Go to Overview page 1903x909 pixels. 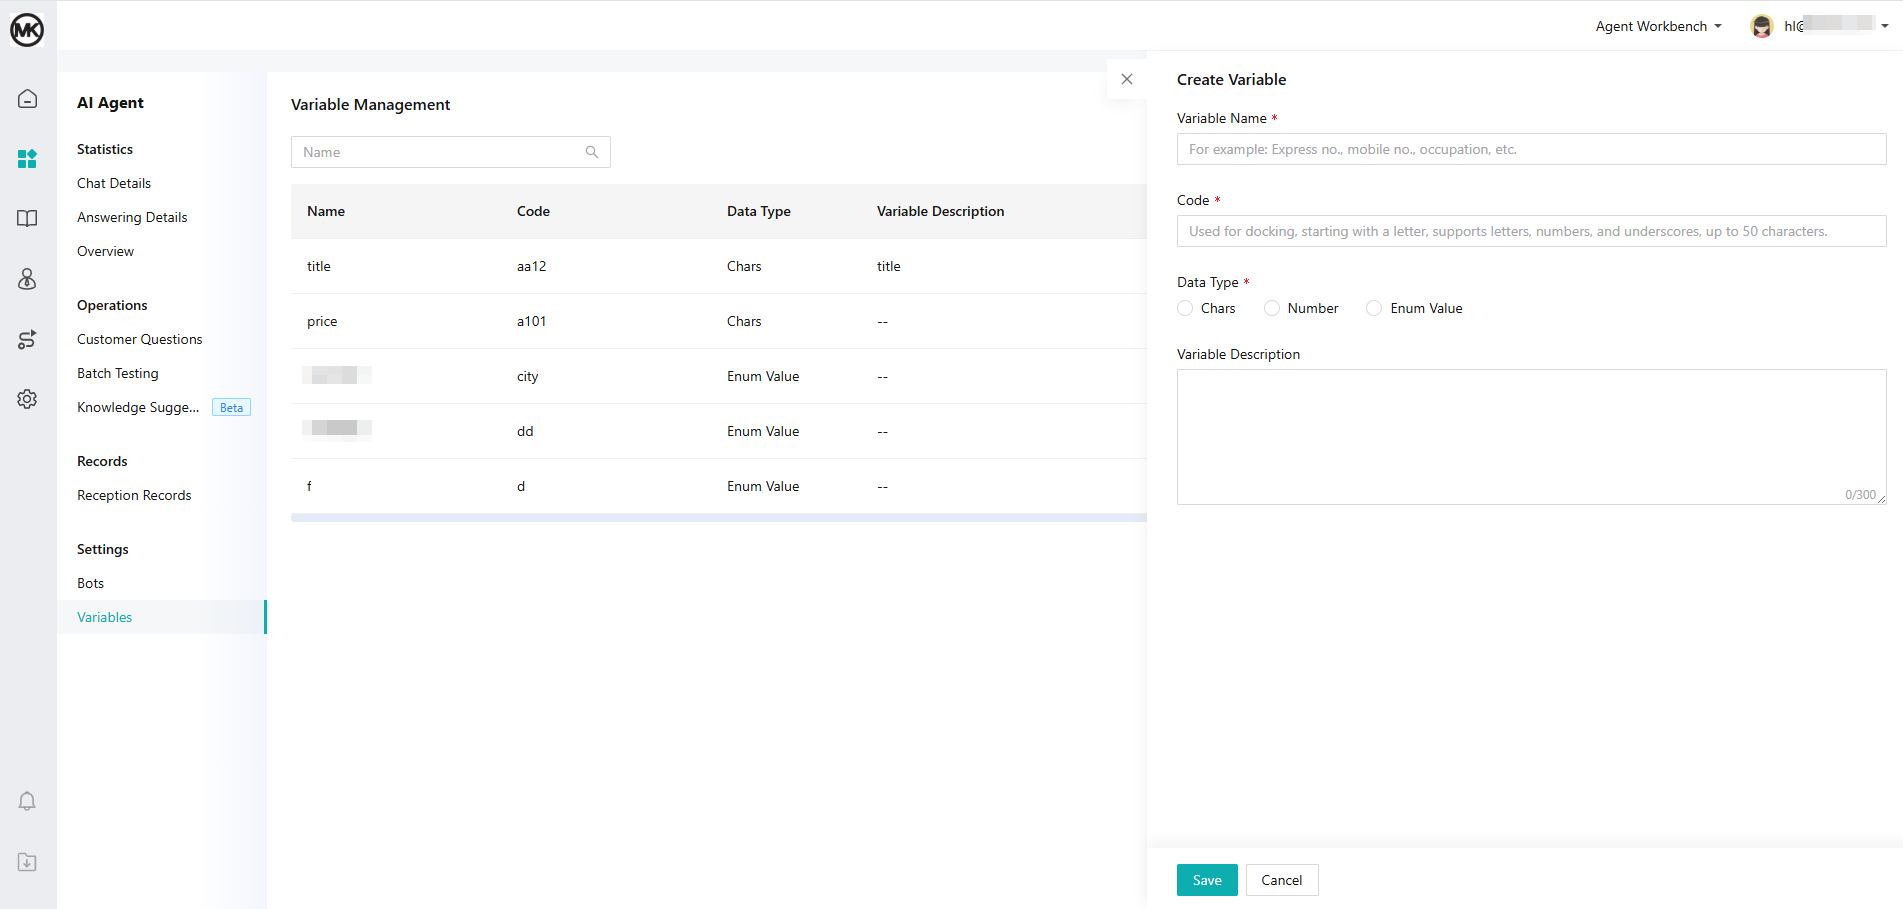(105, 251)
